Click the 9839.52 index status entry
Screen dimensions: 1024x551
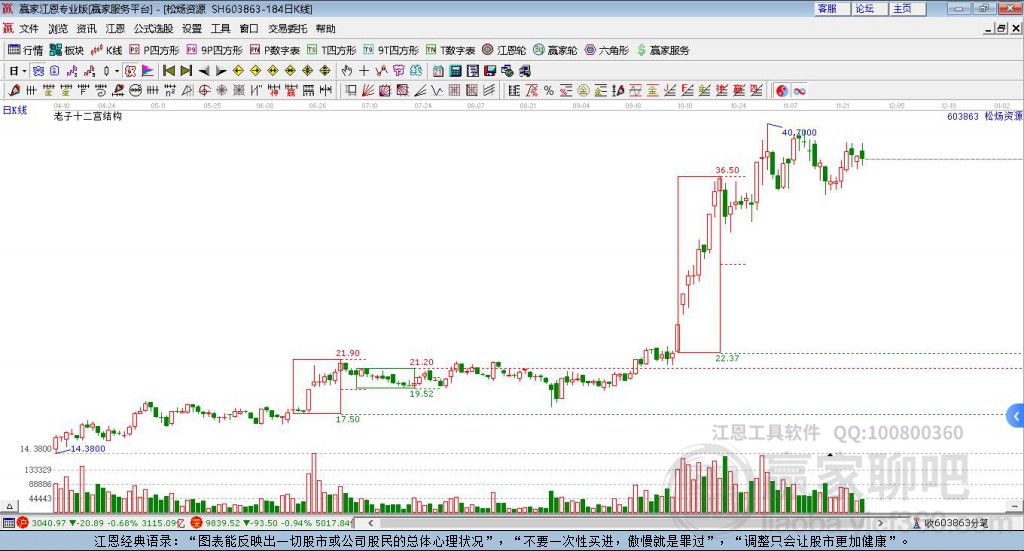pos(274,523)
